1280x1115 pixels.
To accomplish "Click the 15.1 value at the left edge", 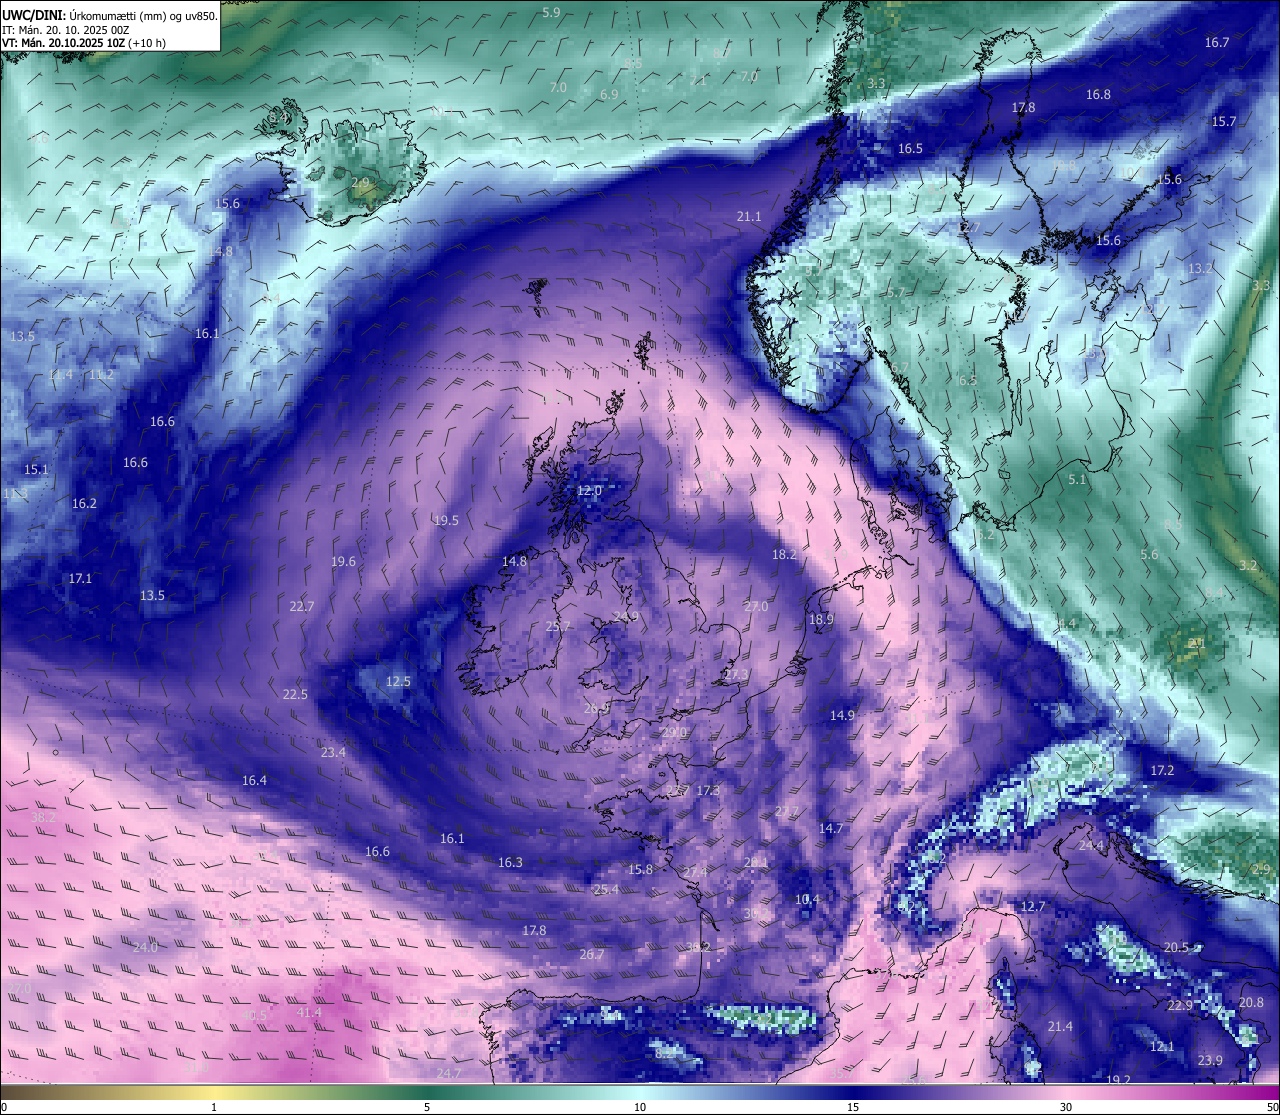I will coord(36,469).
